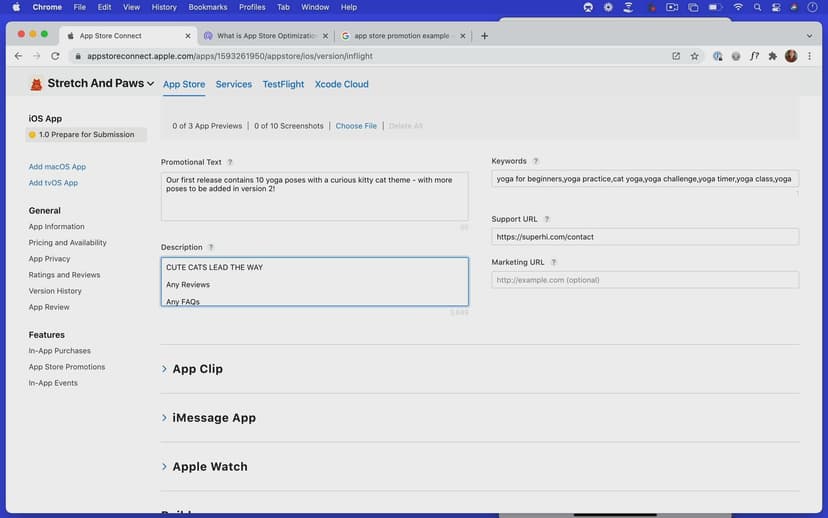Viewport: 828px width, 518px height.
Task: Open Add macOS App link
Action: tap(57, 167)
